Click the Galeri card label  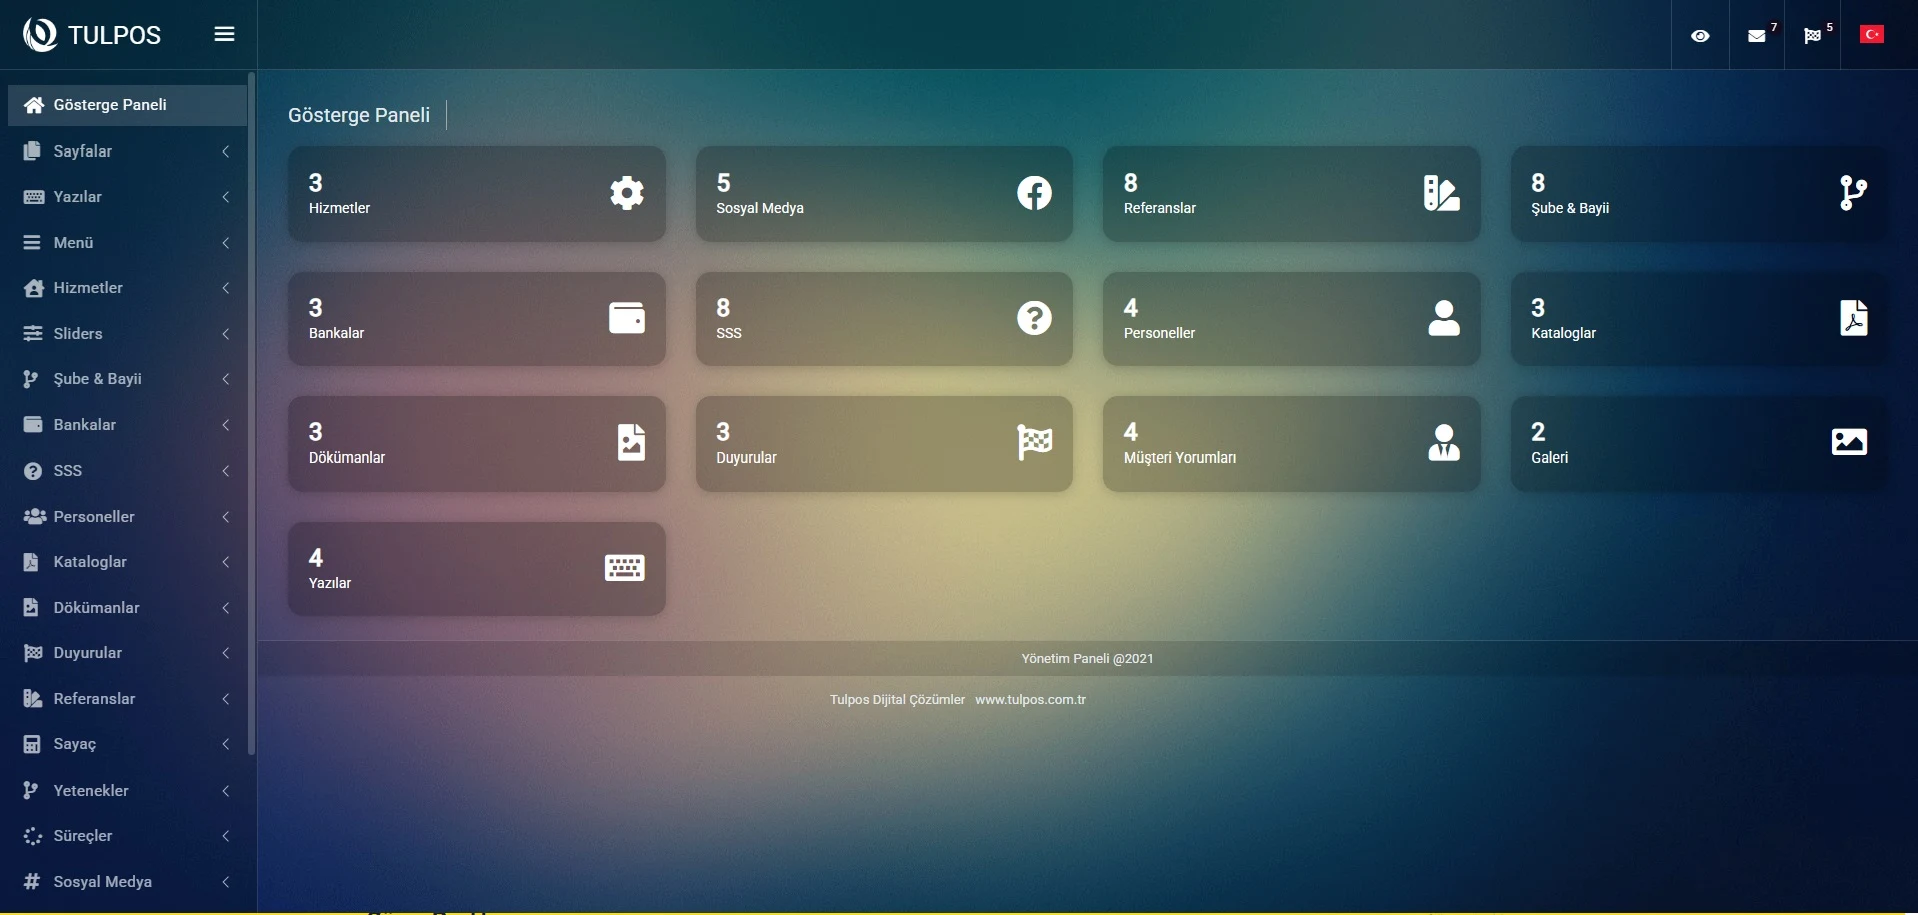[x=1549, y=458]
